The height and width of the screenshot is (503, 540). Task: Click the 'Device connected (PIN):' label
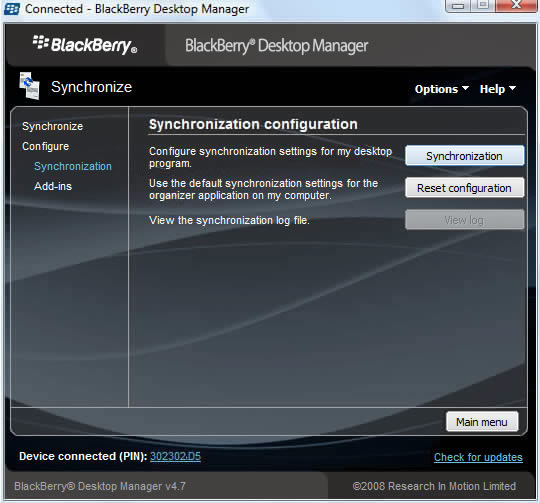click(x=83, y=456)
